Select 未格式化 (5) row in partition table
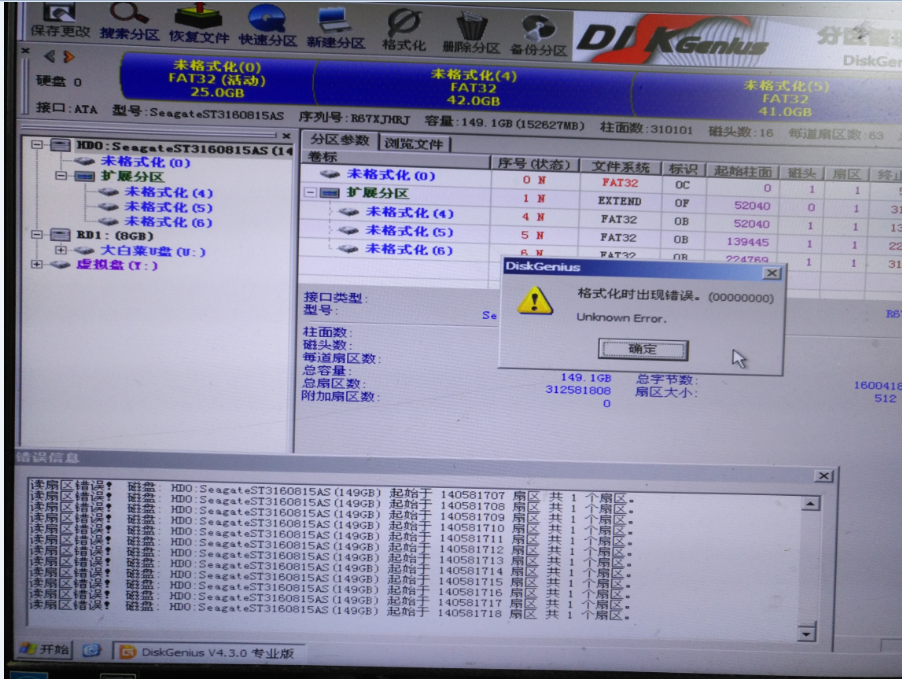Viewport: 902px width, 679px height. click(x=410, y=231)
